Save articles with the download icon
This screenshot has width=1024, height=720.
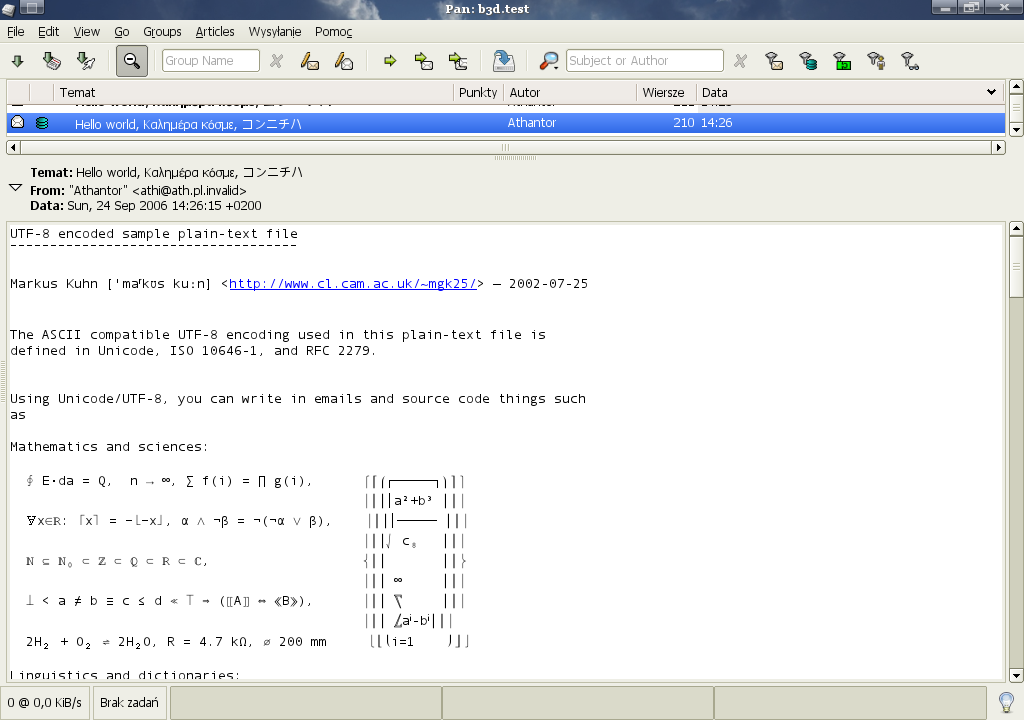[x=504, y=61]
